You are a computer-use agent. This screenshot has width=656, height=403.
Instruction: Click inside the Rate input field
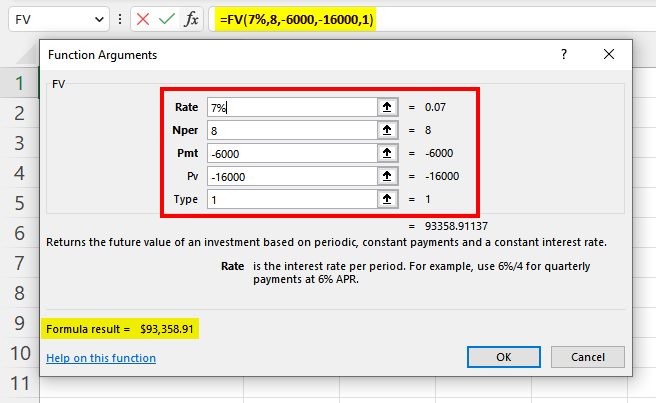point(290,107)
